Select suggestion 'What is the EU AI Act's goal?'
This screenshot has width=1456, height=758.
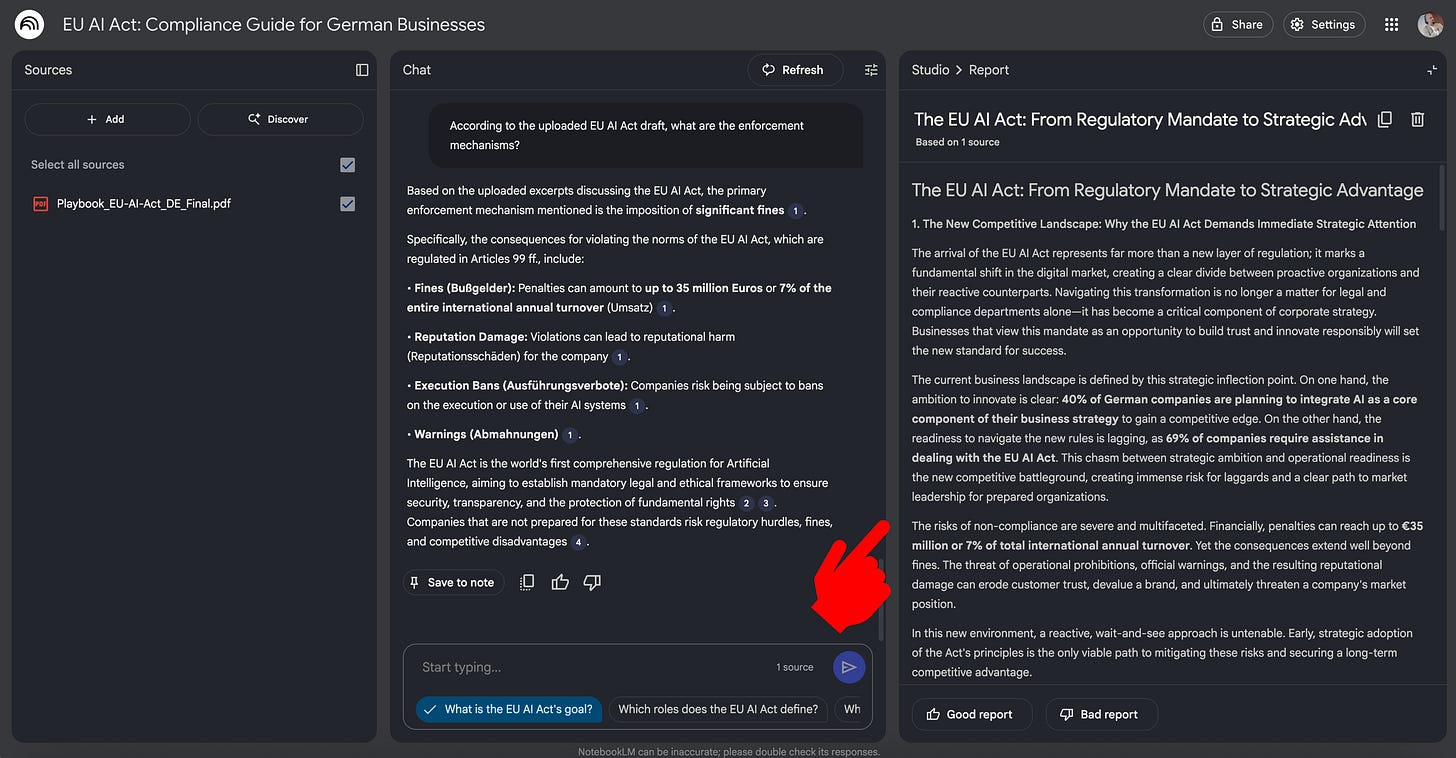tap(509, 709)
